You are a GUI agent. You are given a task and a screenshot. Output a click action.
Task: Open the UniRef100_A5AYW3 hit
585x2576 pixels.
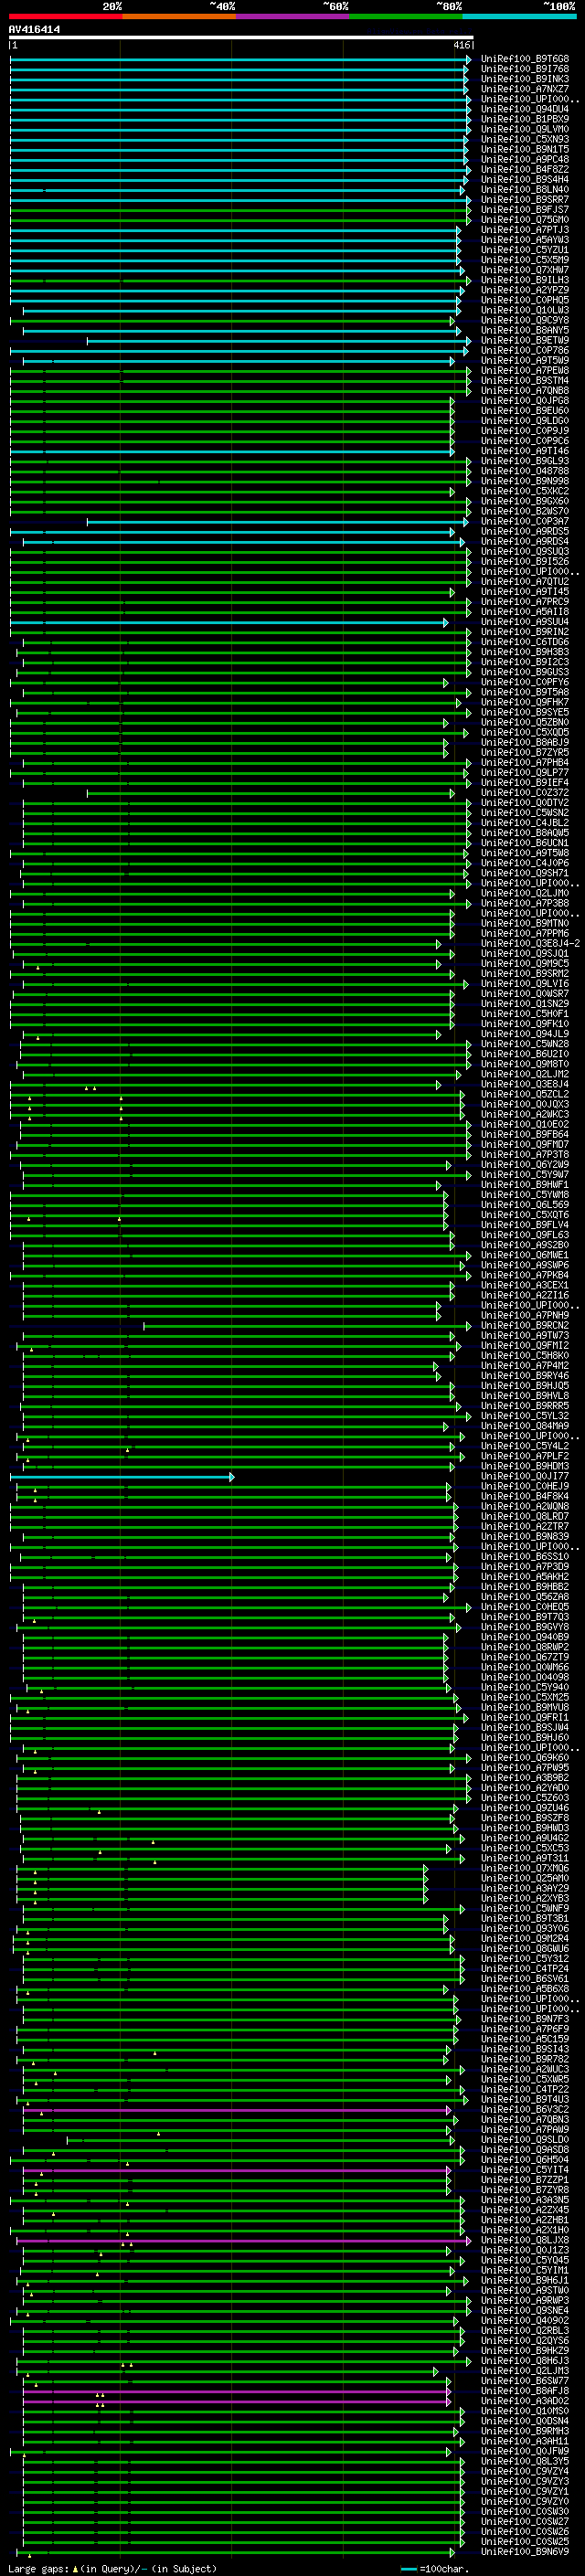tap(525, 240)
